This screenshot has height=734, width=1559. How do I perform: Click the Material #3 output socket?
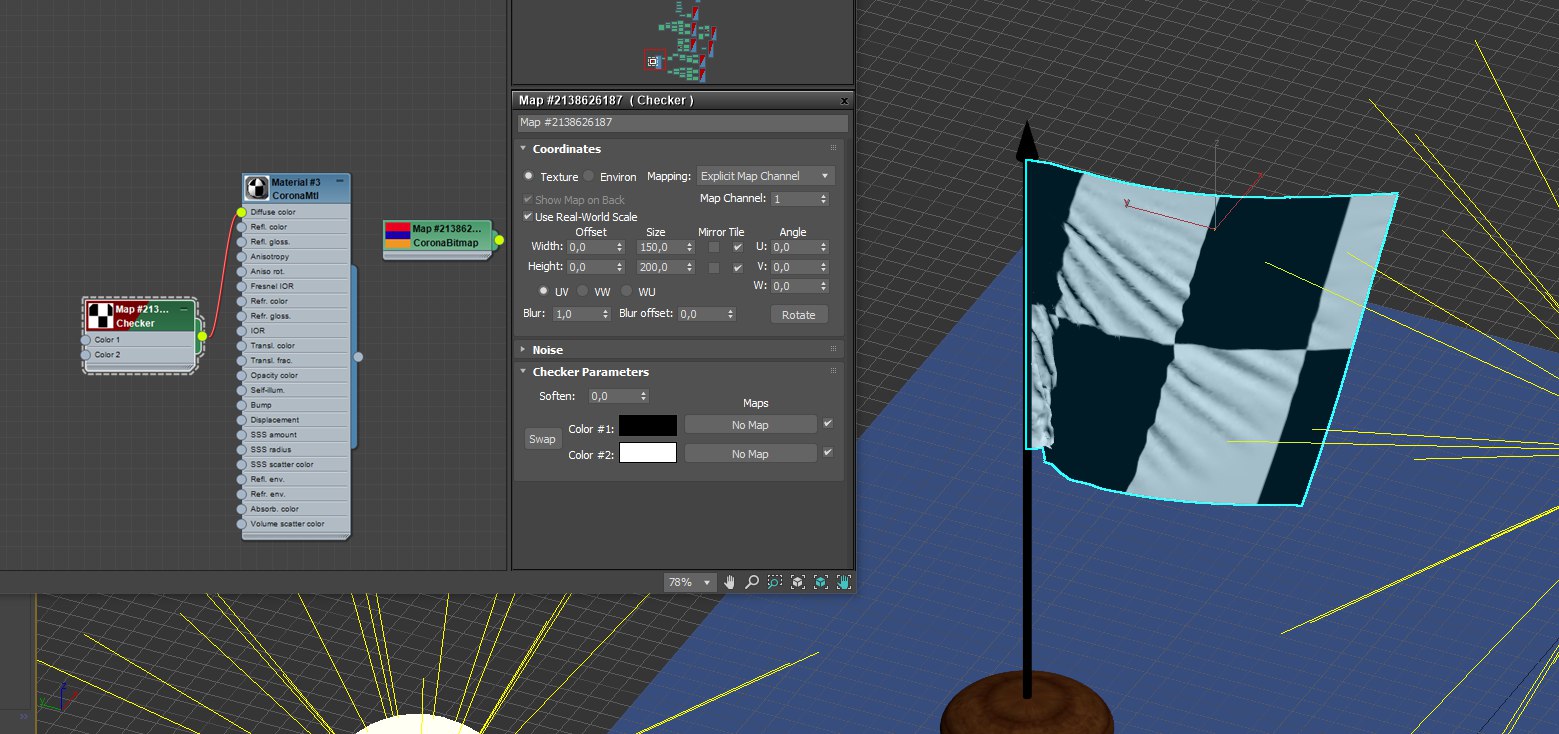coord(359,356)
